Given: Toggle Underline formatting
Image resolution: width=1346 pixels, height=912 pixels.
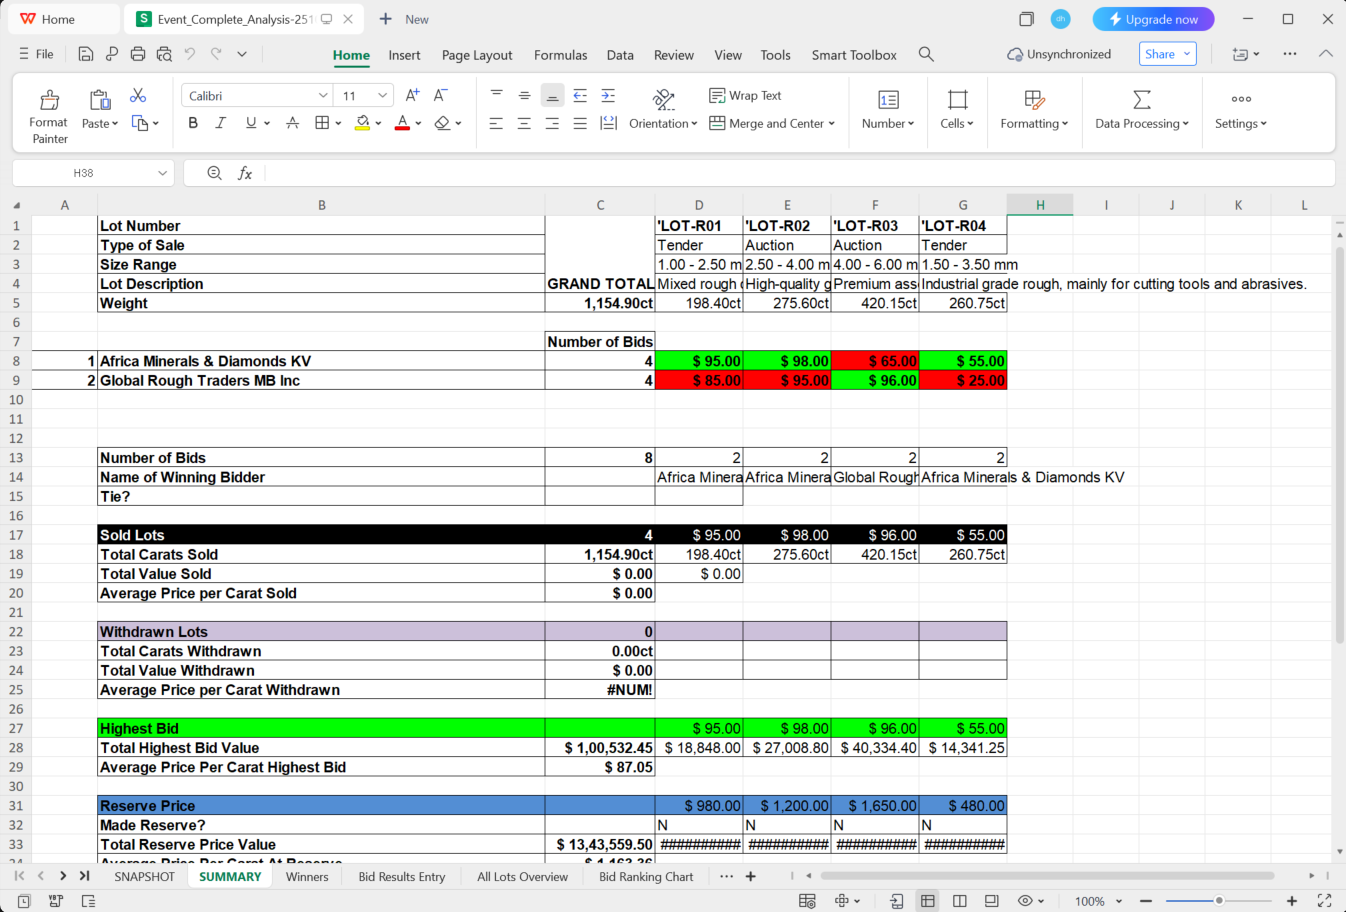Looking at the screenshot, I should point(251,123).
